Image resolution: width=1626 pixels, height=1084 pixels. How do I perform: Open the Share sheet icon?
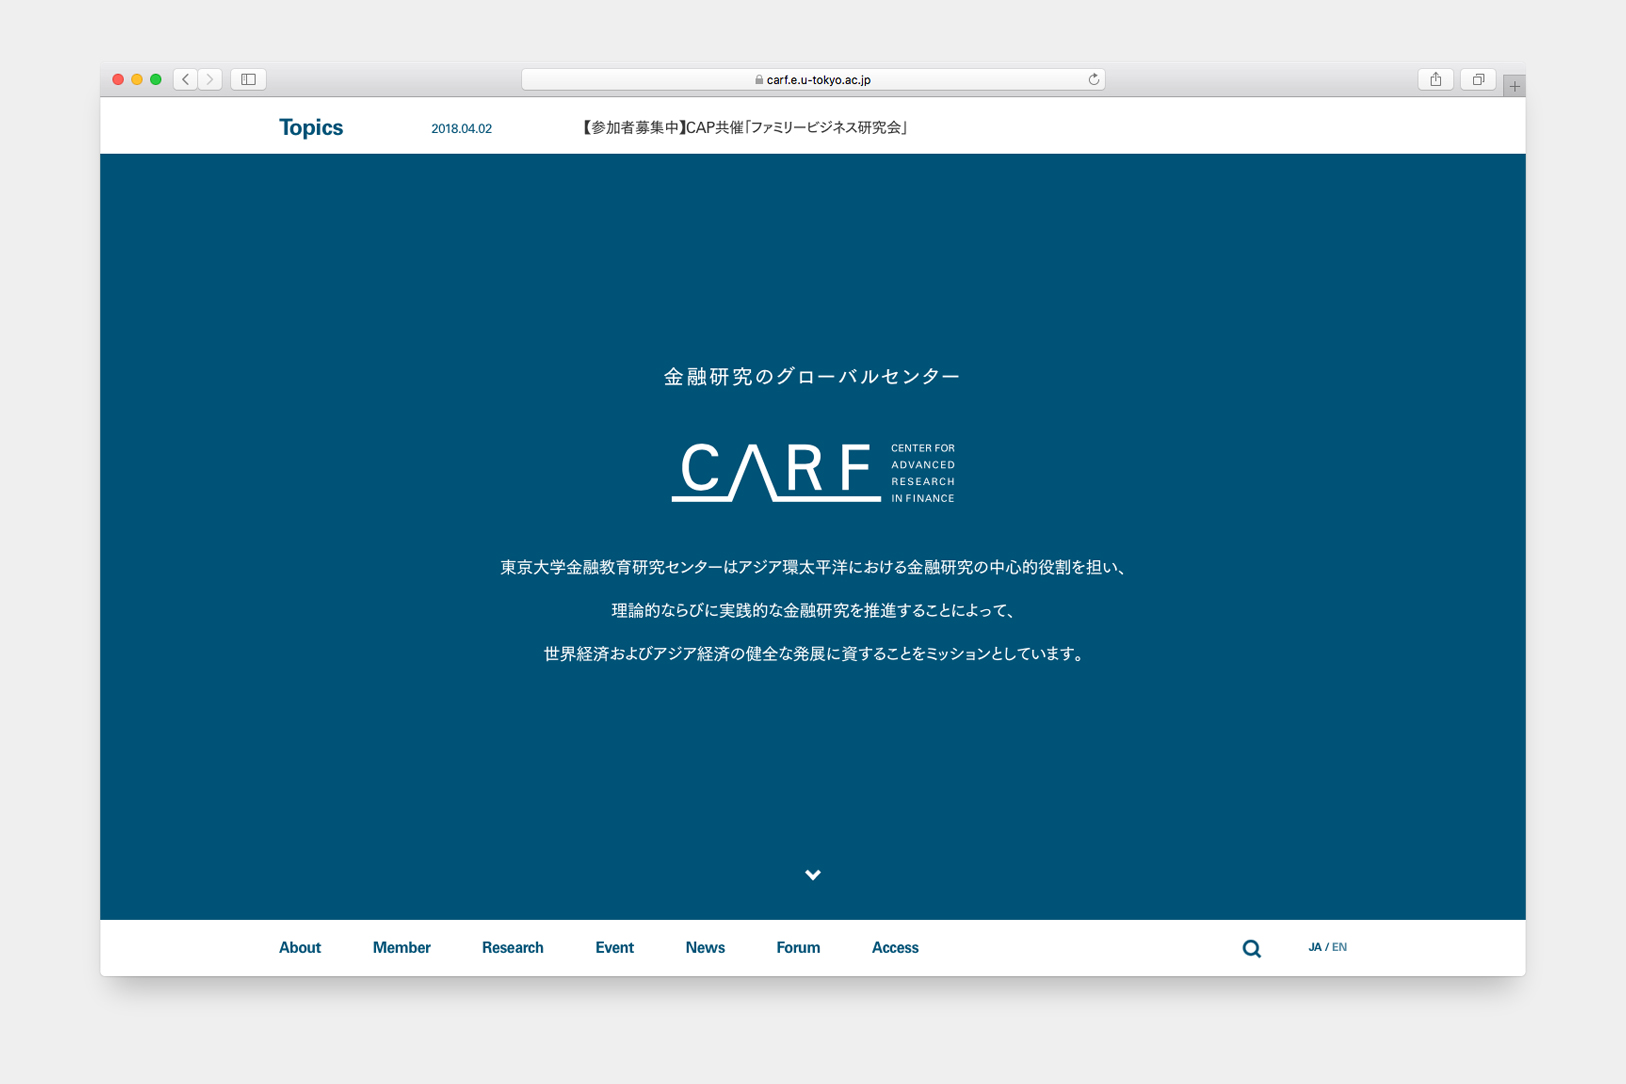point(1435,79)
